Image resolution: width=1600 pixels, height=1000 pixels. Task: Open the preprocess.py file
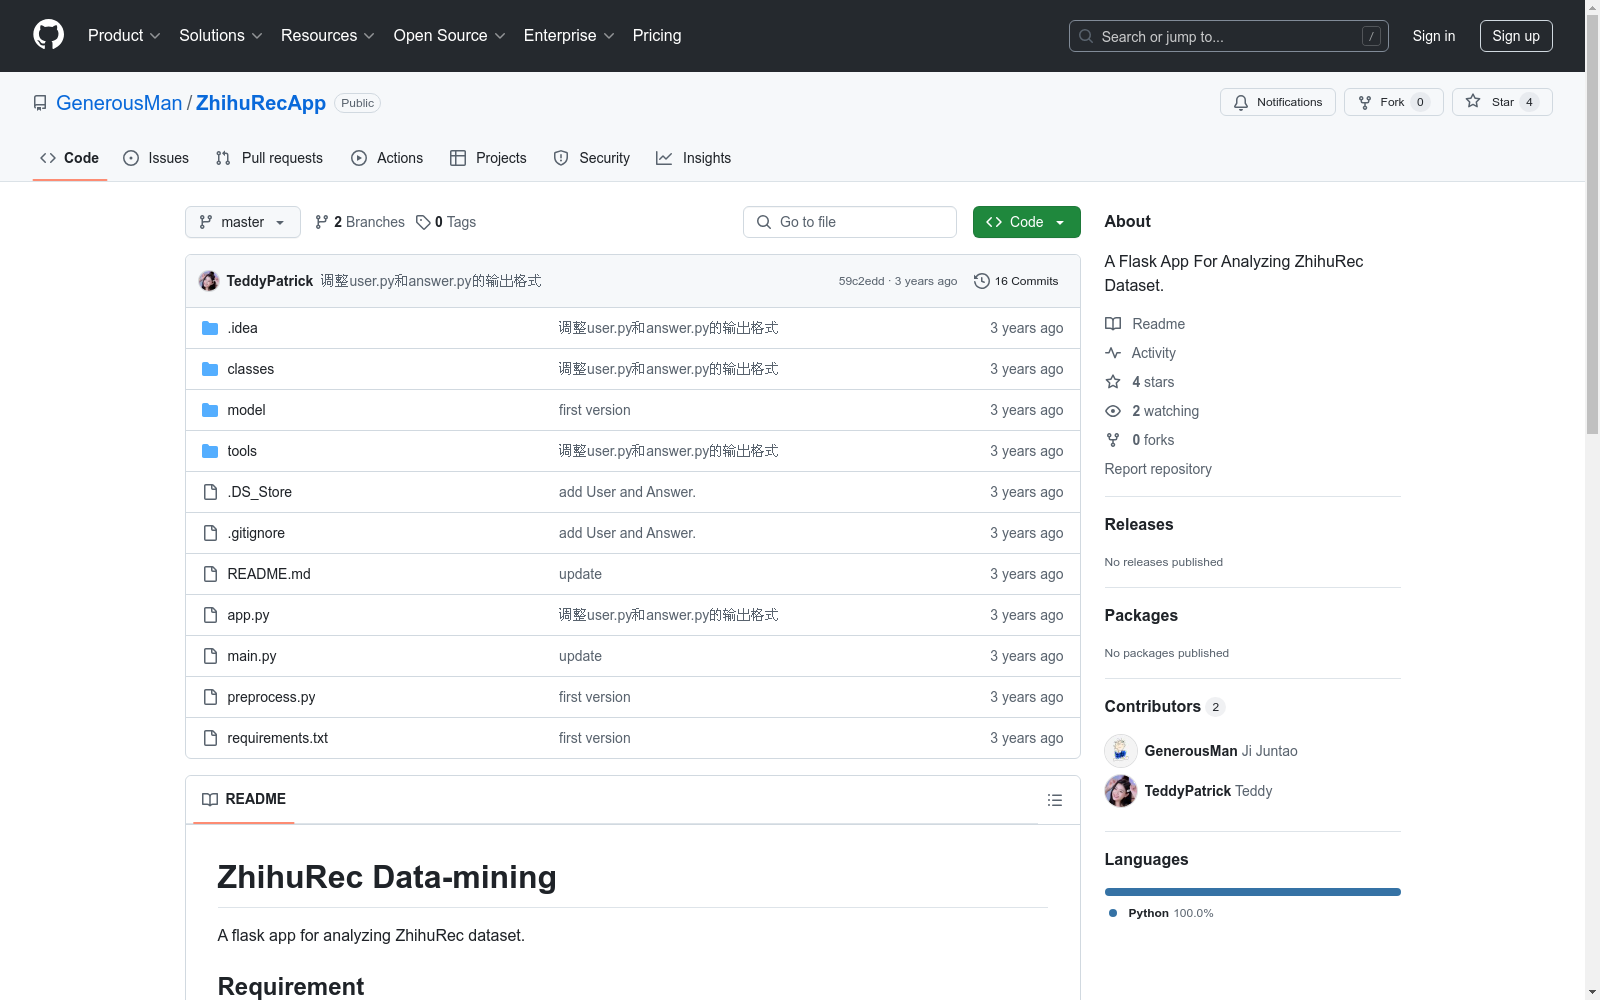(x=271, y=697)
